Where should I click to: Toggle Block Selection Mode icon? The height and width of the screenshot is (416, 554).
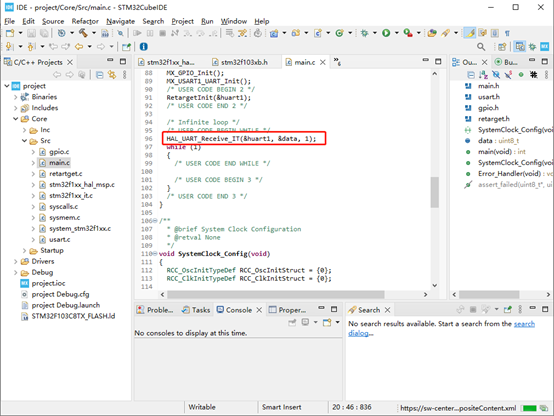[495, 33]
